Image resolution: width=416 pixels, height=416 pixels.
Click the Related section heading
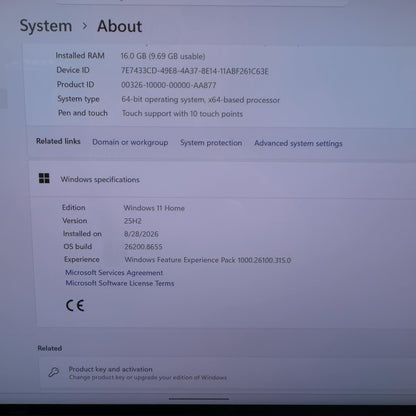tap(50, 348)
